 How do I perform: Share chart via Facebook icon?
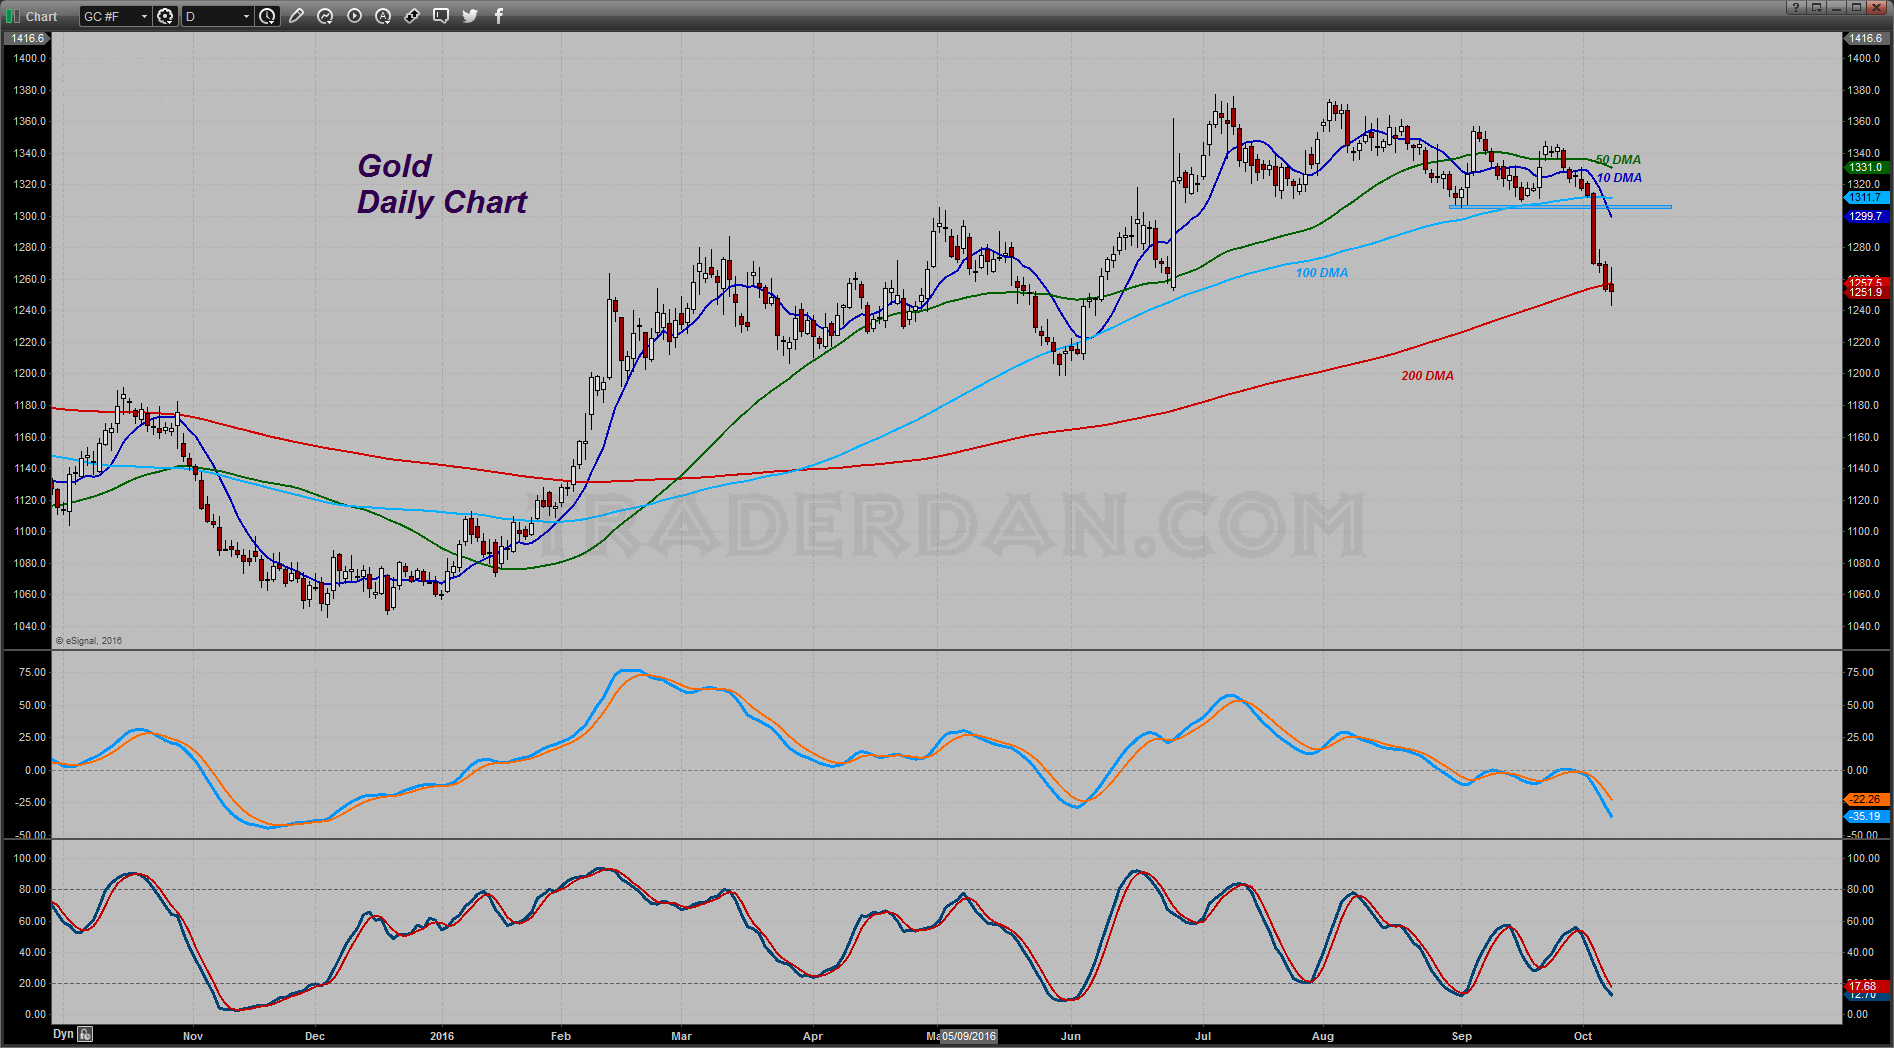click(x=499, y=16)
